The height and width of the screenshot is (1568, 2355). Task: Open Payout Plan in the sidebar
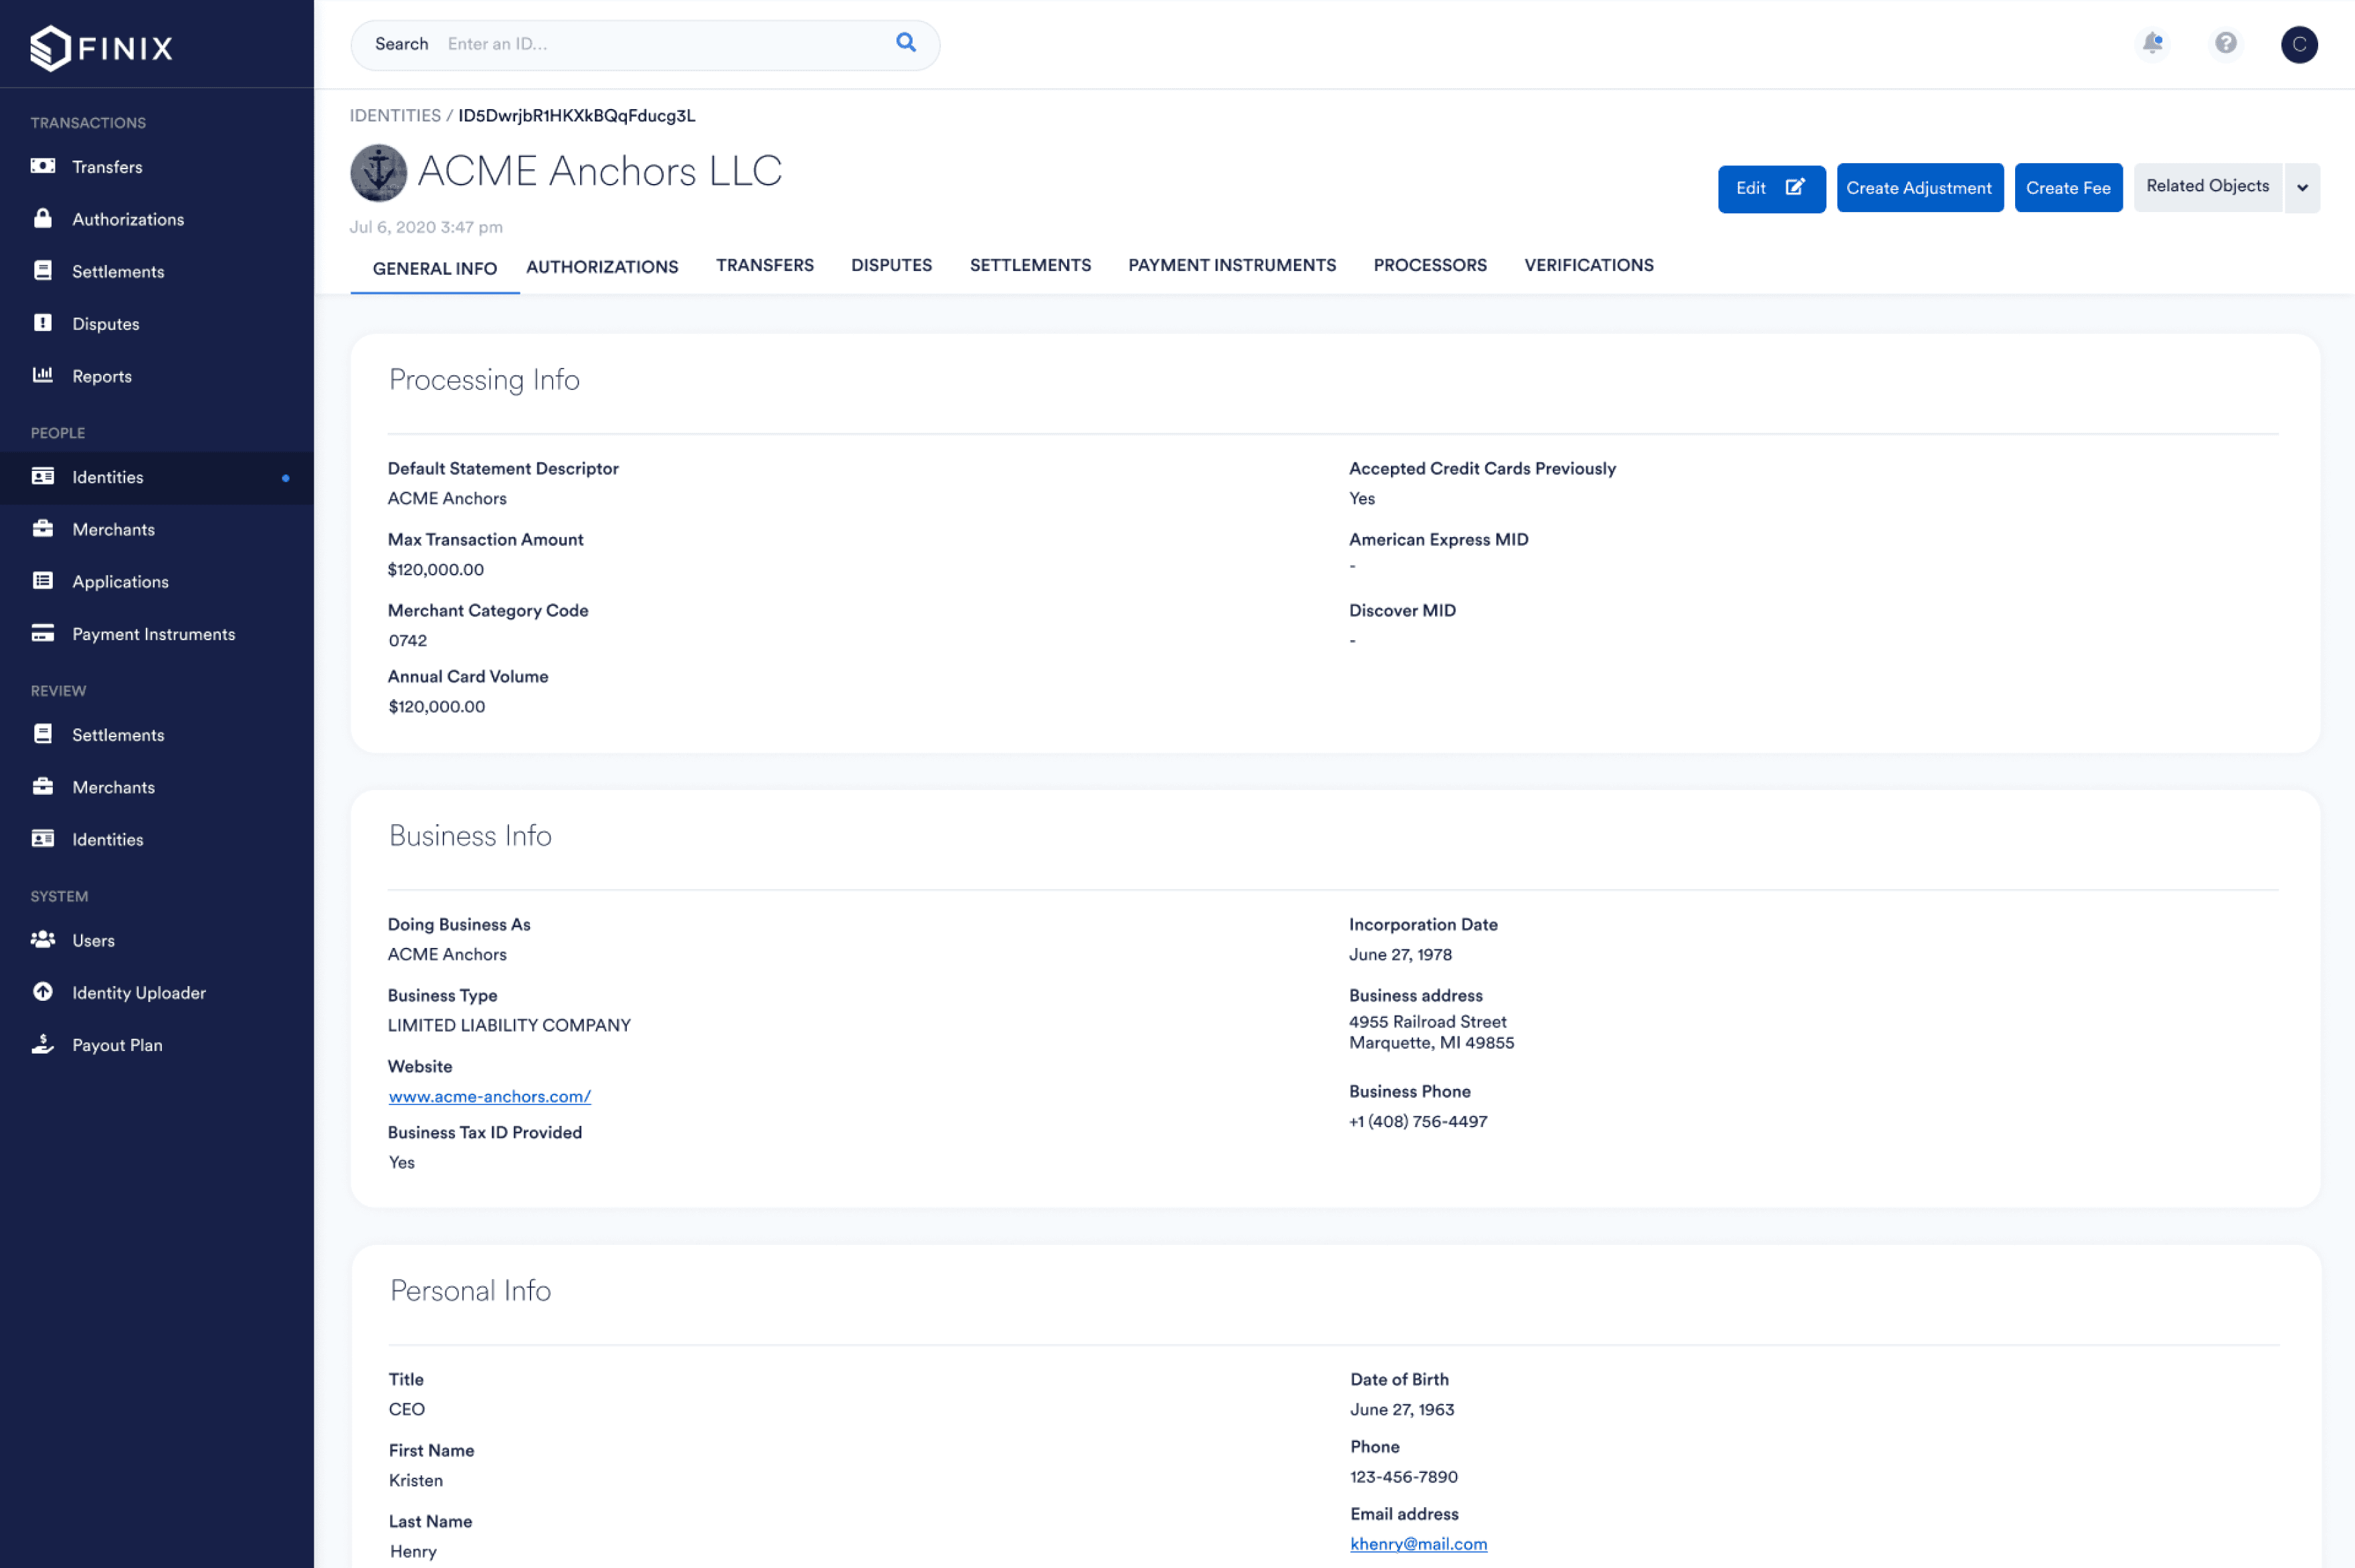pos(116,1045)
